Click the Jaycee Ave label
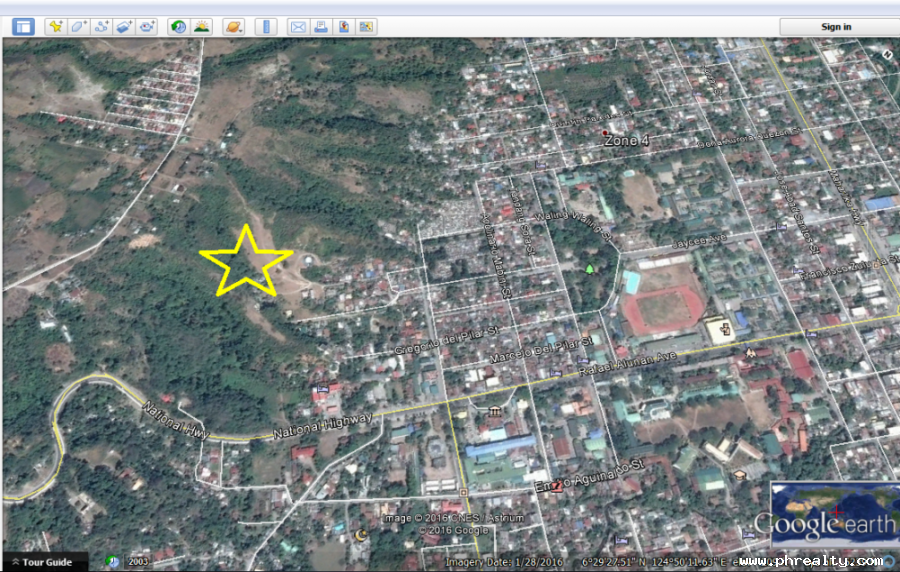 (x=699, y=241)
